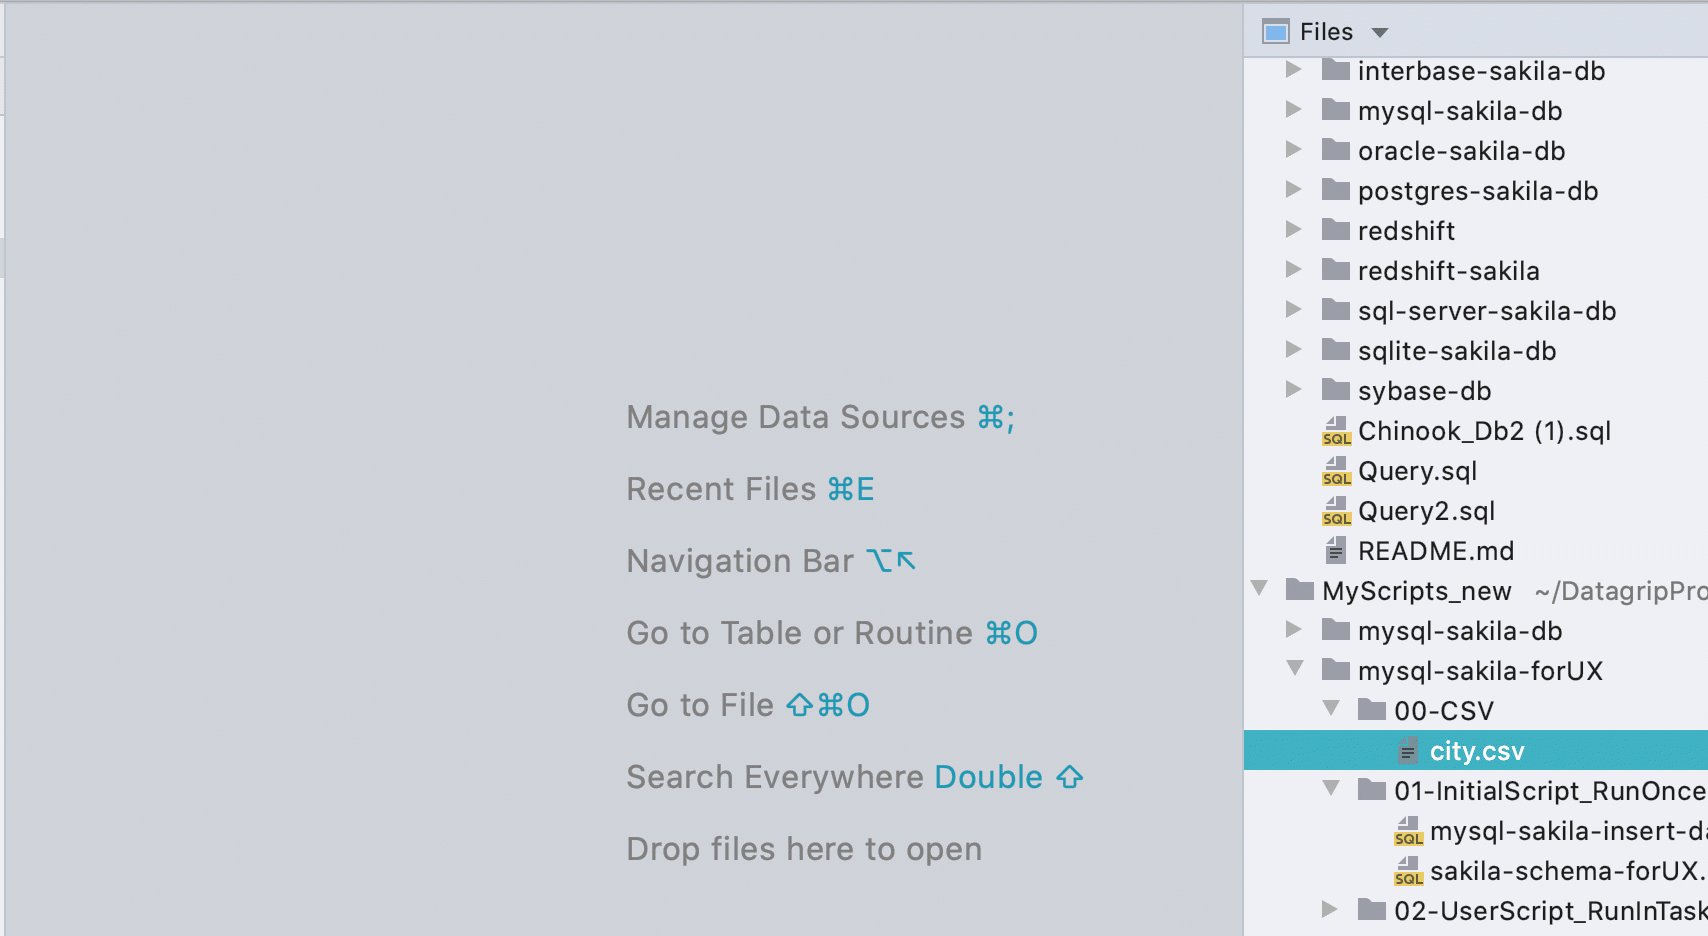Expand the top mysql-sakila-db folder

click(1293, 110)
